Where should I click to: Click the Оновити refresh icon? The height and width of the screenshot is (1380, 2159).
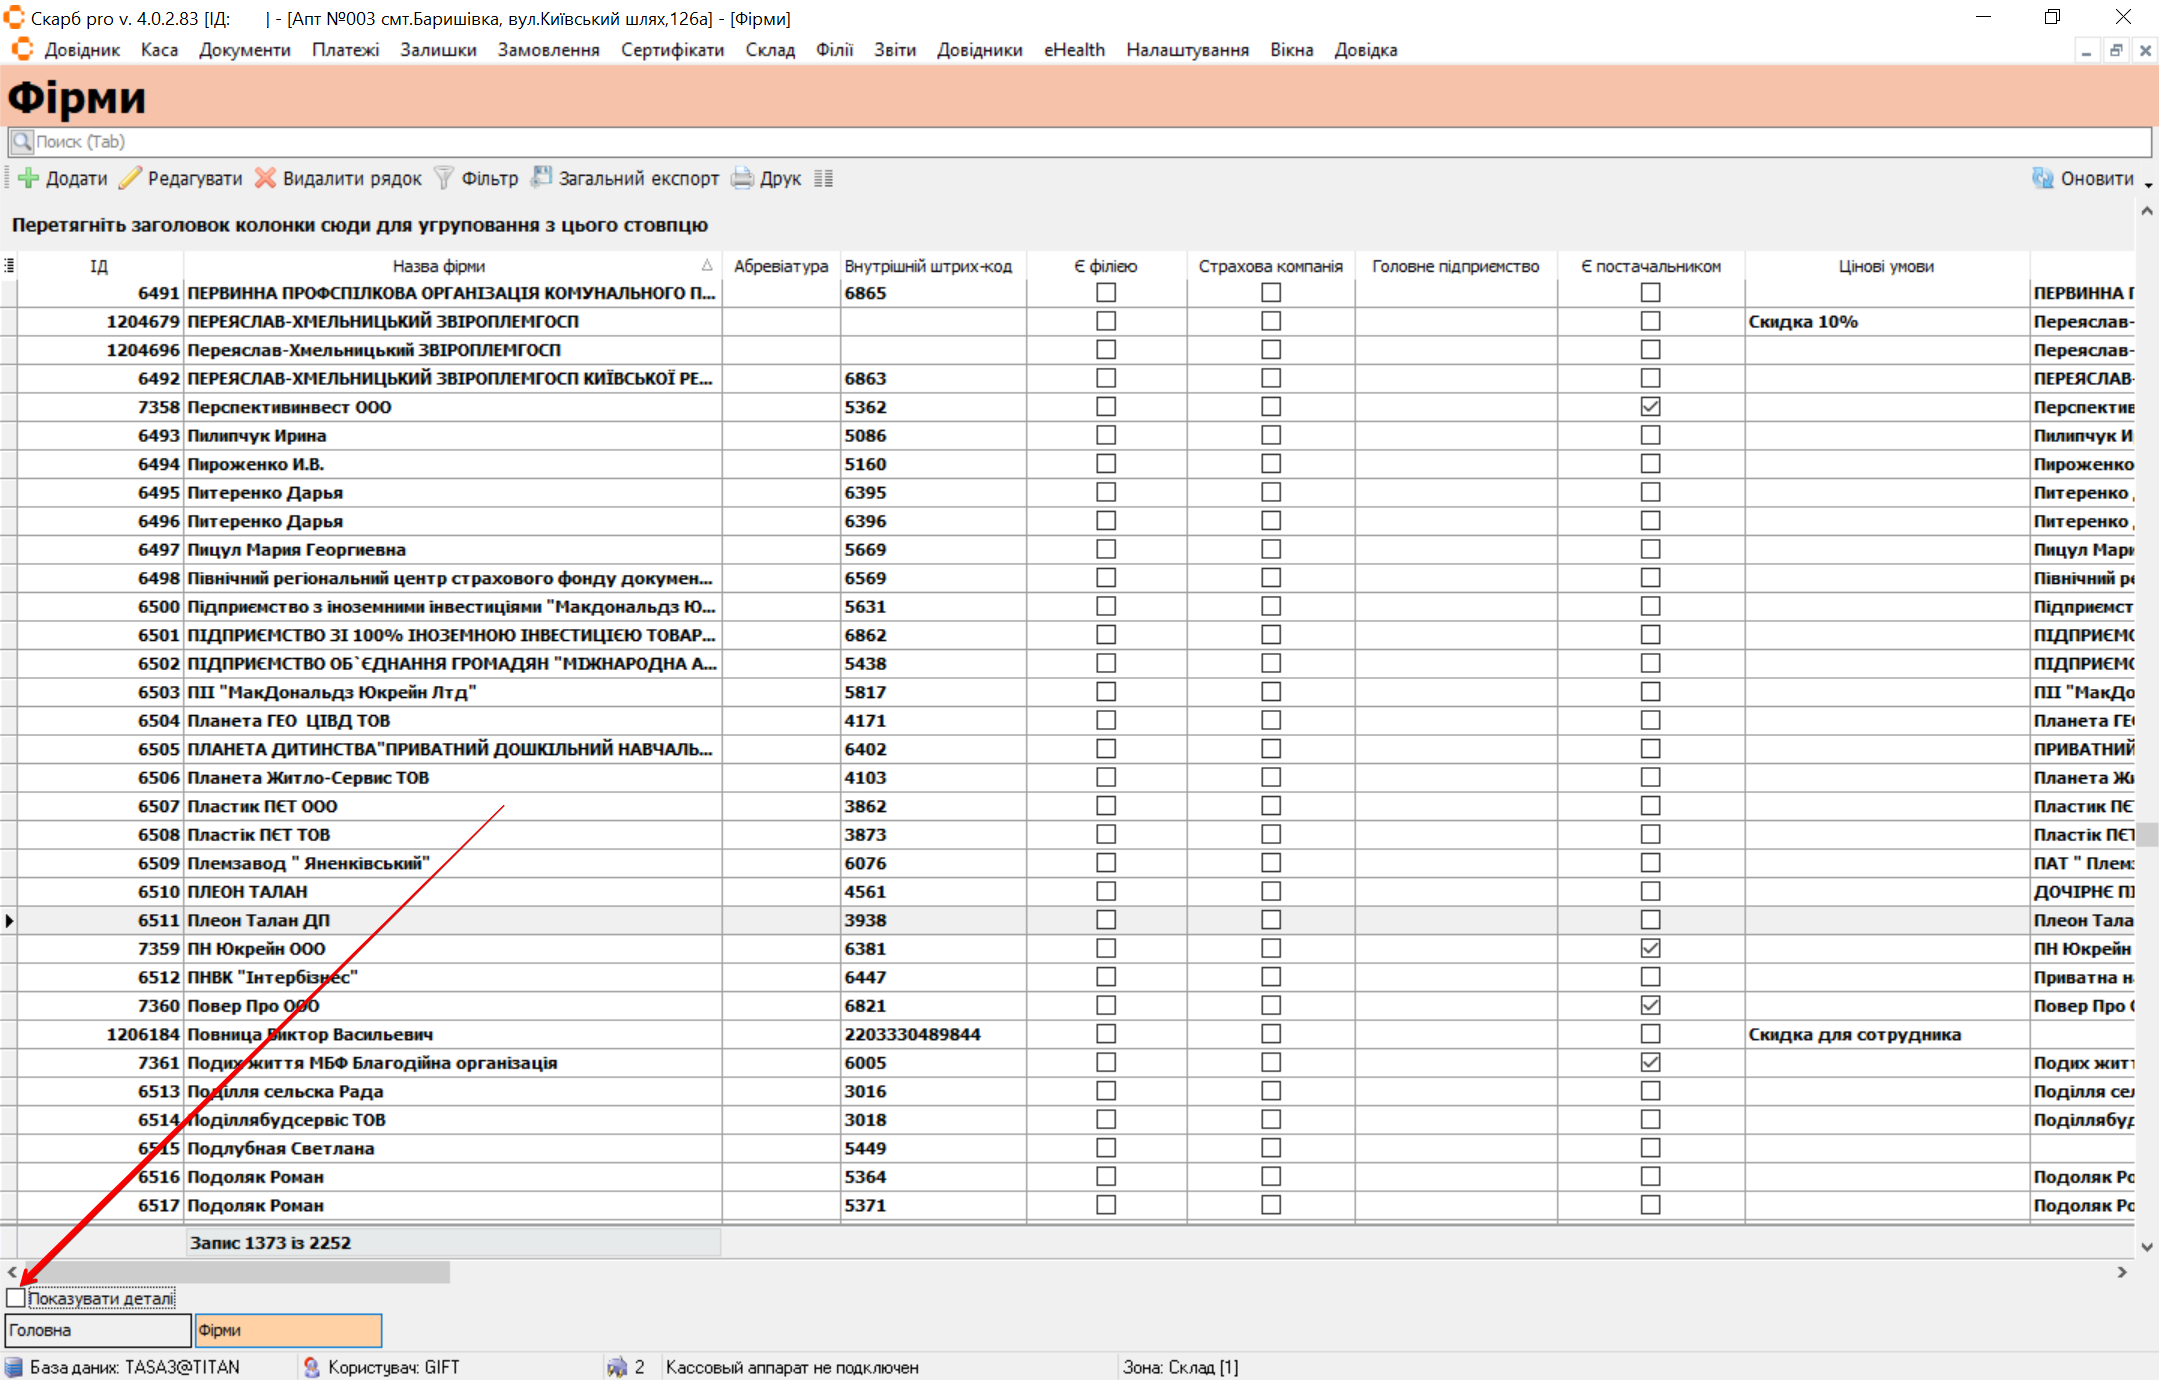point(2043,179)
